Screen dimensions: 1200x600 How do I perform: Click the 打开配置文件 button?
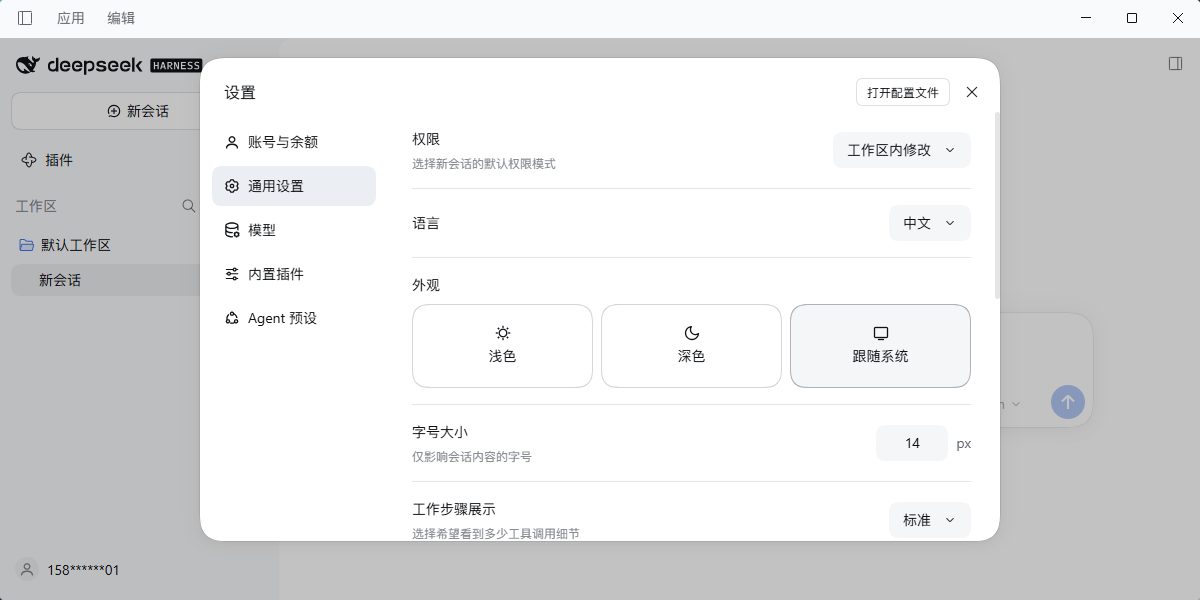click(903, 92)
